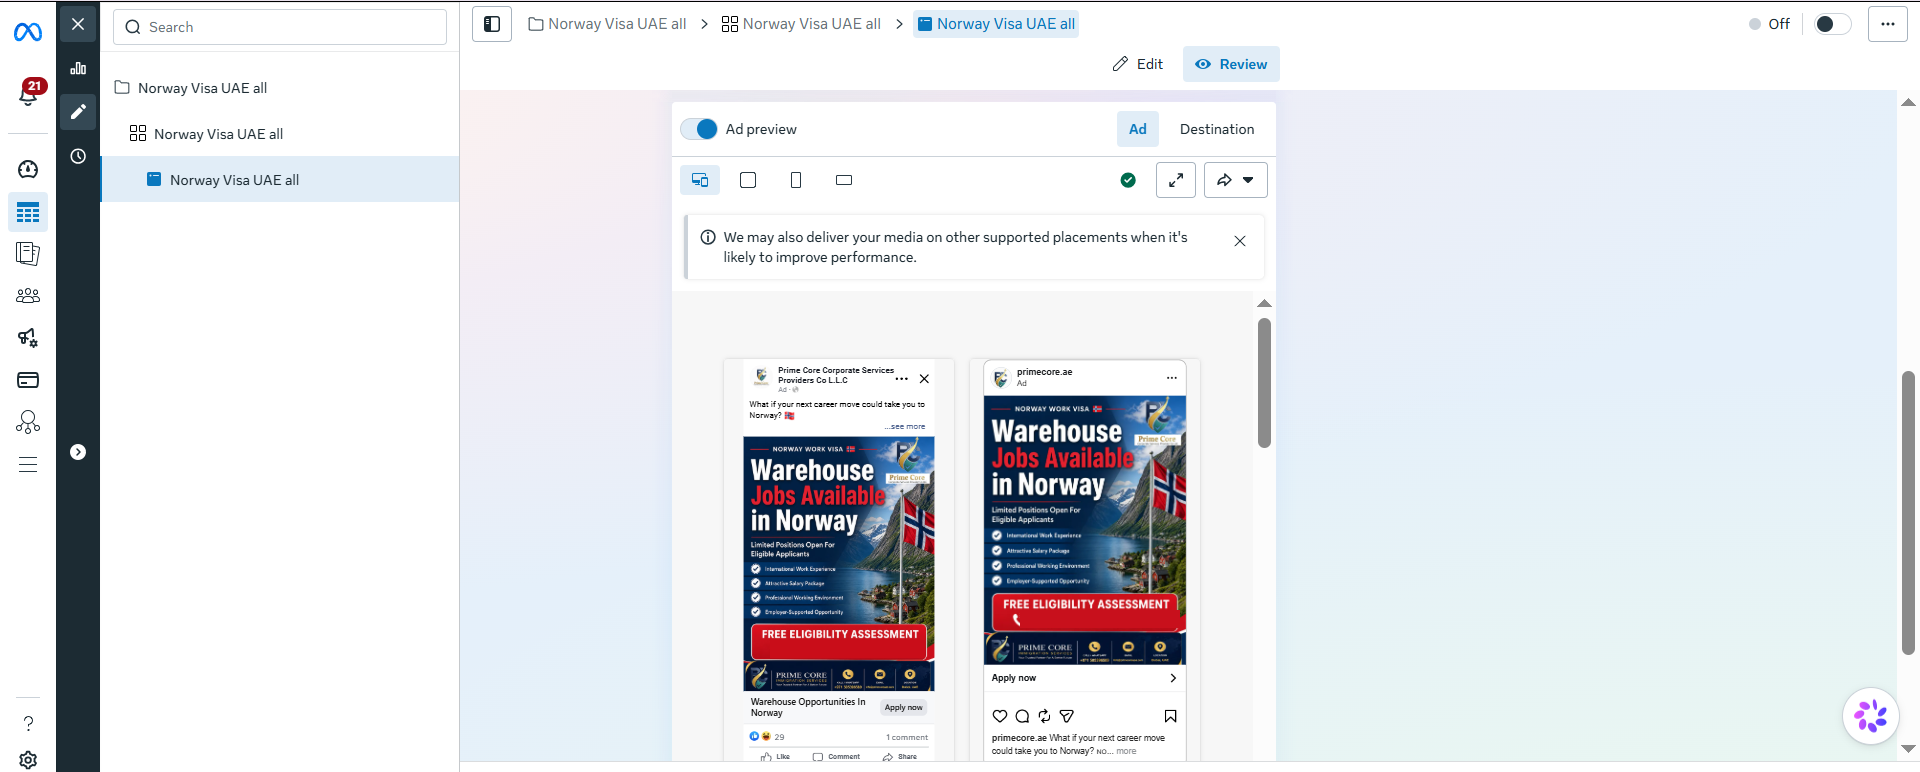Open the Meta AI assistant bubble
This screenshot has height=772, width=1920.
click(1871, 716)
